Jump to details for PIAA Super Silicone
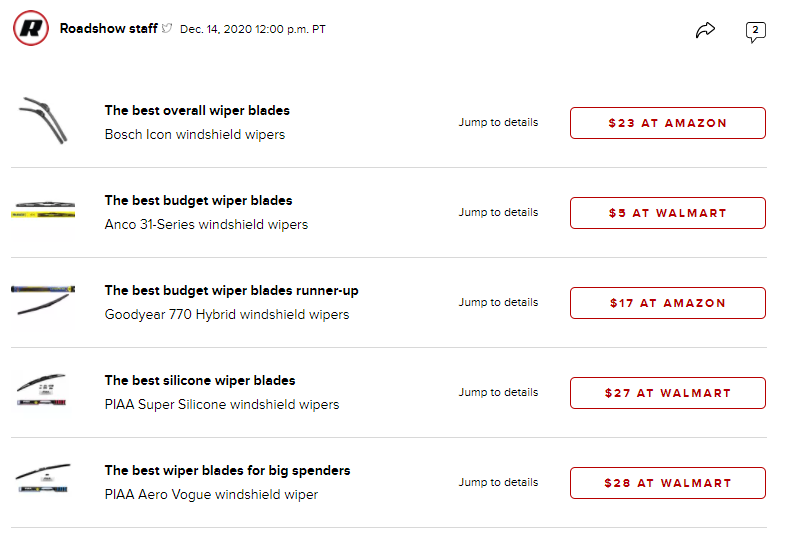This screenshot has height=538, width=799. (498, 393)
